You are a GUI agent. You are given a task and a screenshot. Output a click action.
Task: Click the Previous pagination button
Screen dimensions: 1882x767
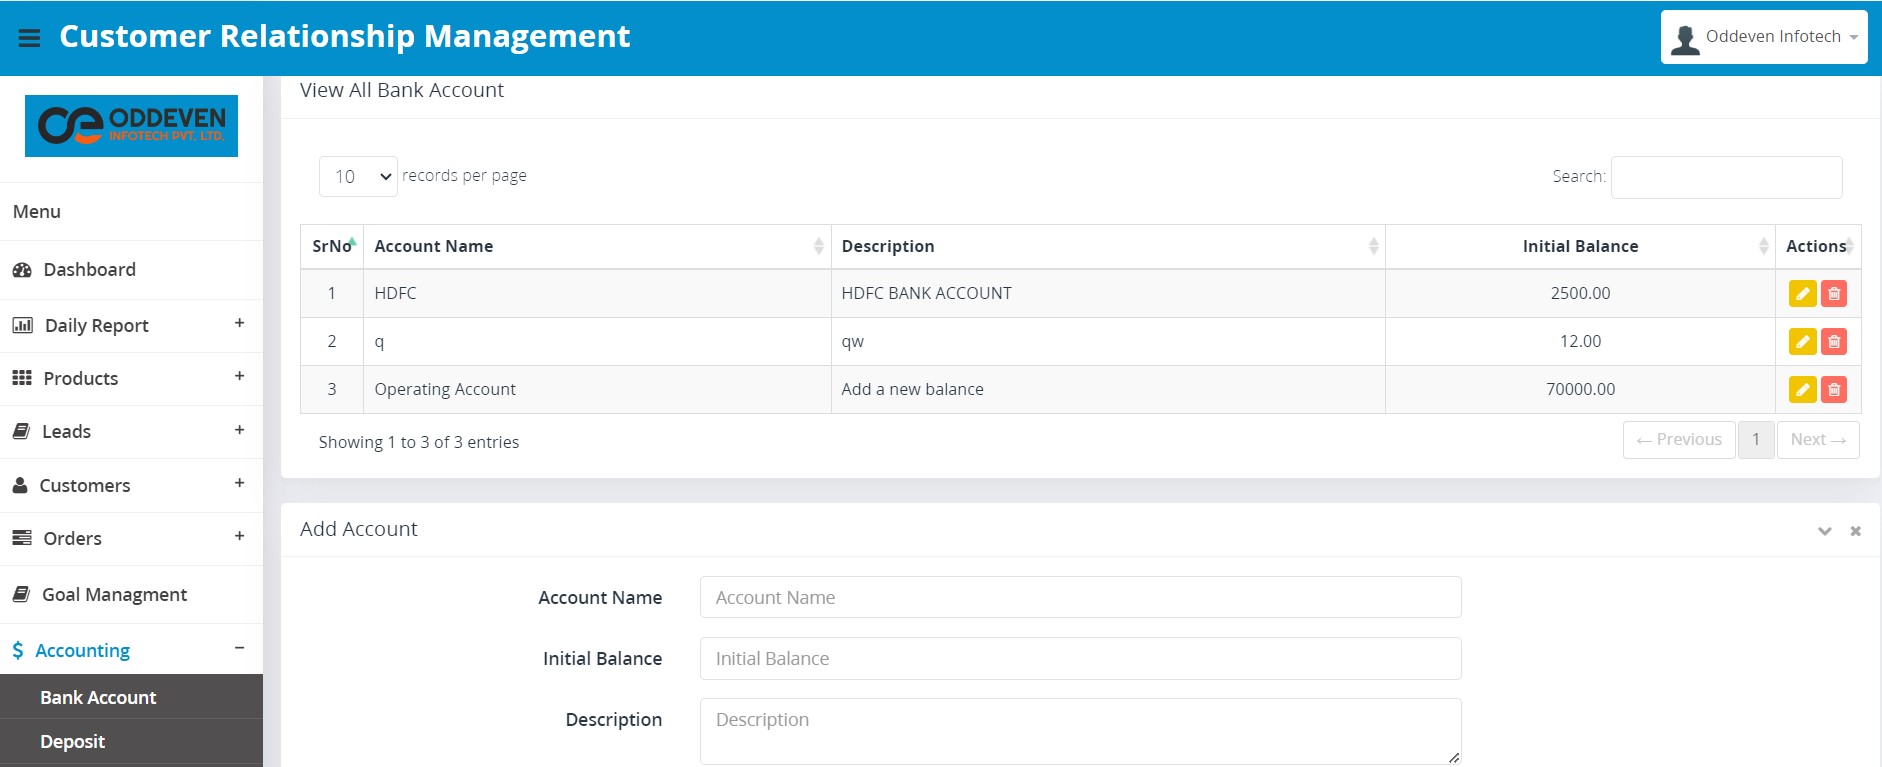[x=1678, y=440]
